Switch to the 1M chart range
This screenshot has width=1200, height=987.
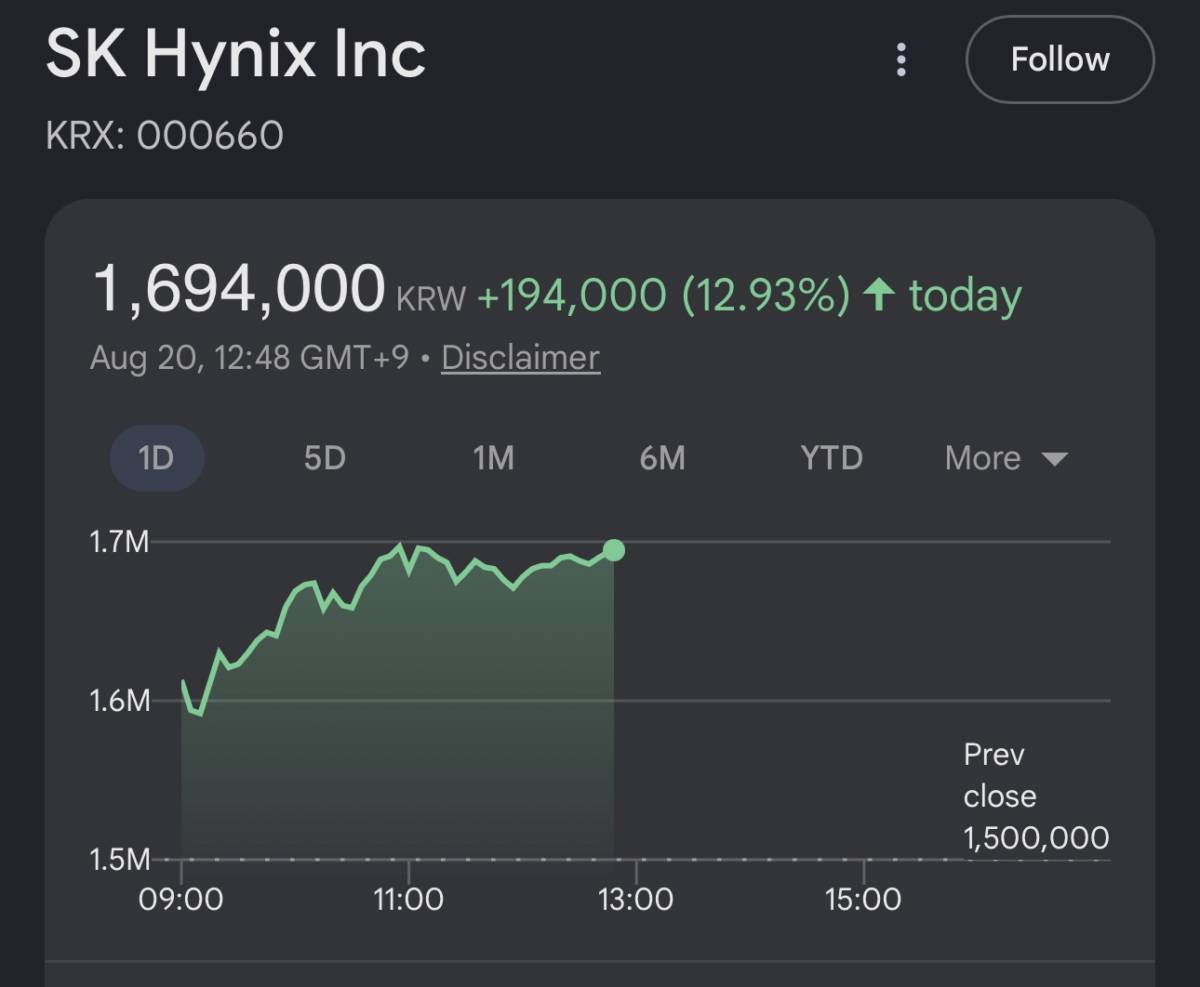493,458
